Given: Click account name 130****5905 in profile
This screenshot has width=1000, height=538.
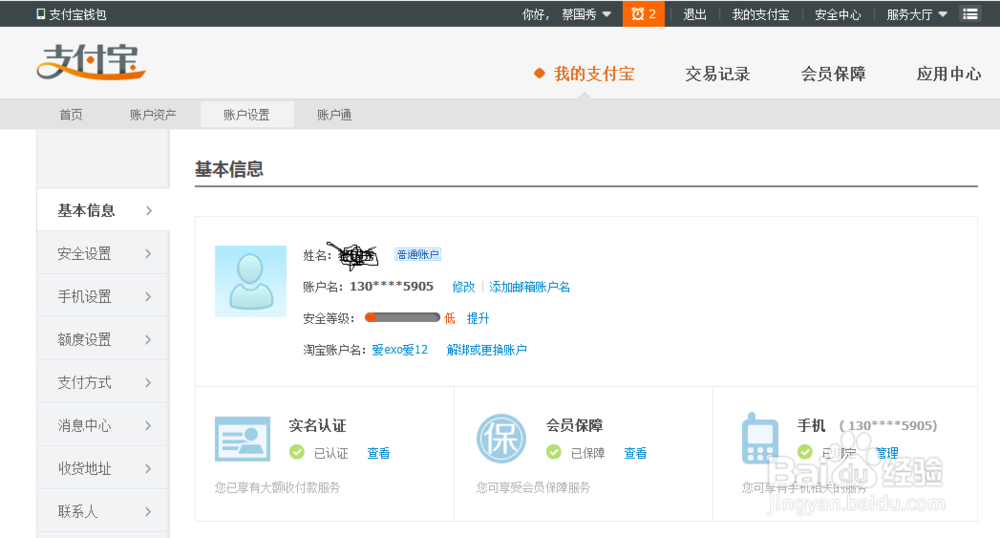Looking at the screenshot, I should point(392,286).
